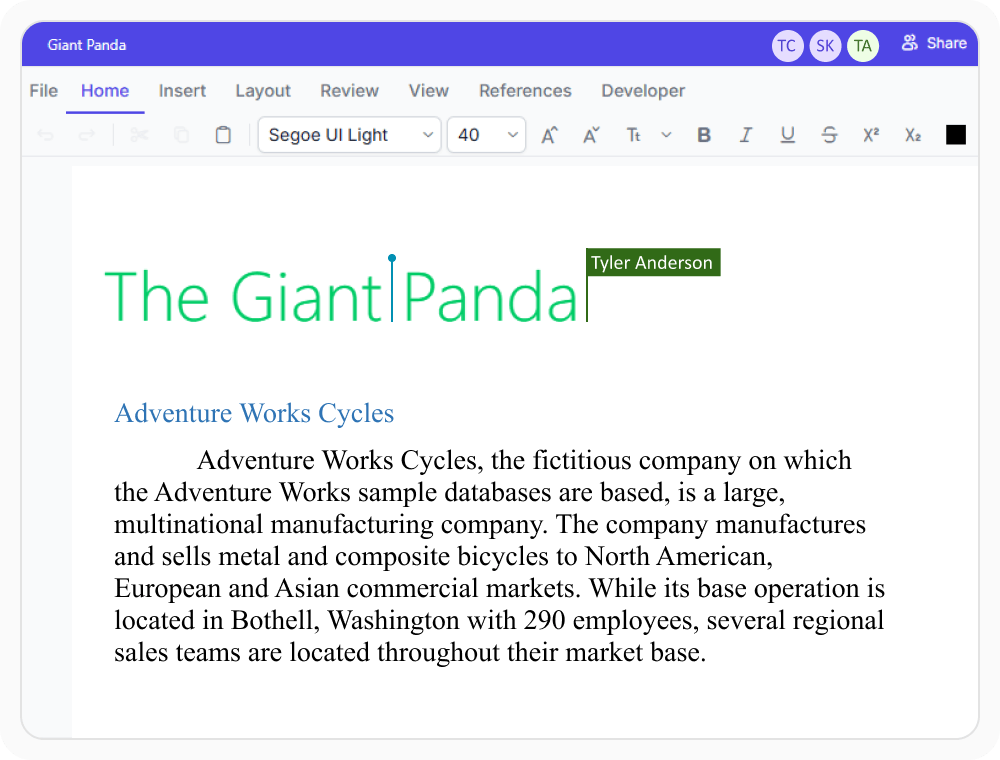Toggle Underline formatting
Screen dimensions: 1000x760
point(788,135)
